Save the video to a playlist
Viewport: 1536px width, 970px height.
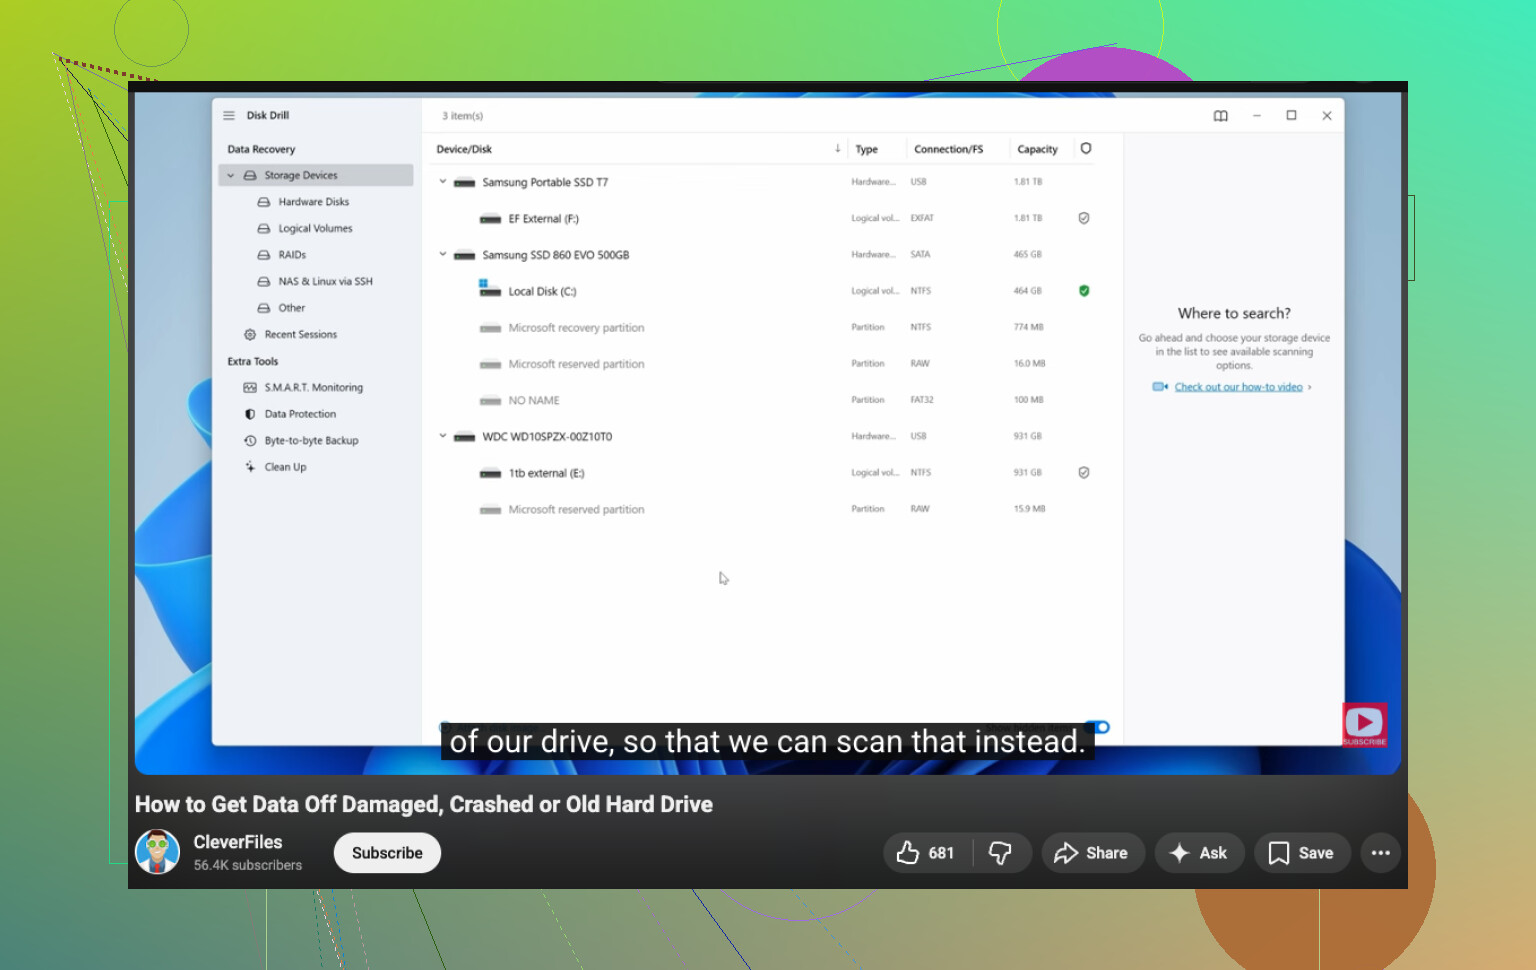pos(1302,853)
